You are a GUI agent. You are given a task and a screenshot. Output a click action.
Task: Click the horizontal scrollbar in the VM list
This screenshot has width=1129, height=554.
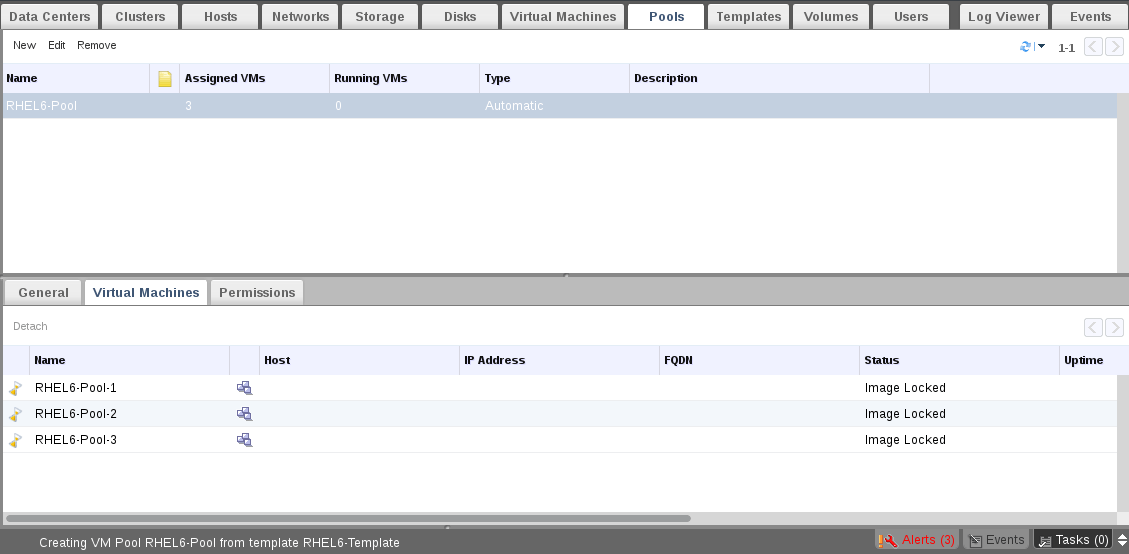click(x=347, y=519)
